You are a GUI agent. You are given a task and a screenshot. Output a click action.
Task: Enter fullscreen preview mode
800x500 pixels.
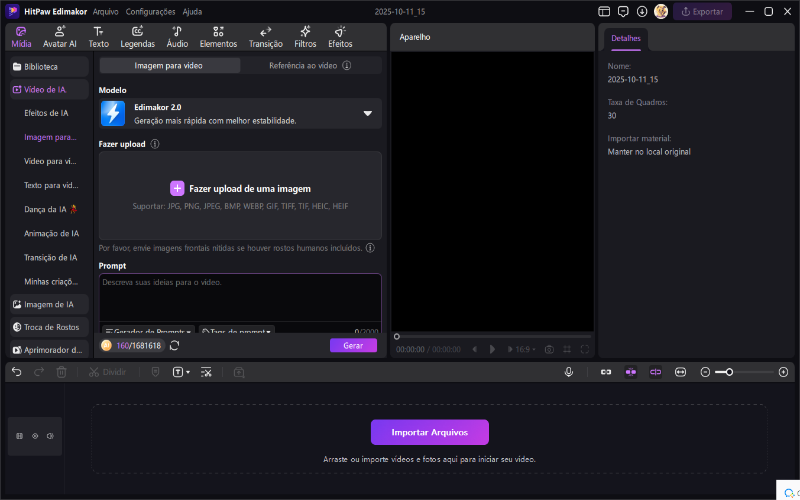coord(585,349)
